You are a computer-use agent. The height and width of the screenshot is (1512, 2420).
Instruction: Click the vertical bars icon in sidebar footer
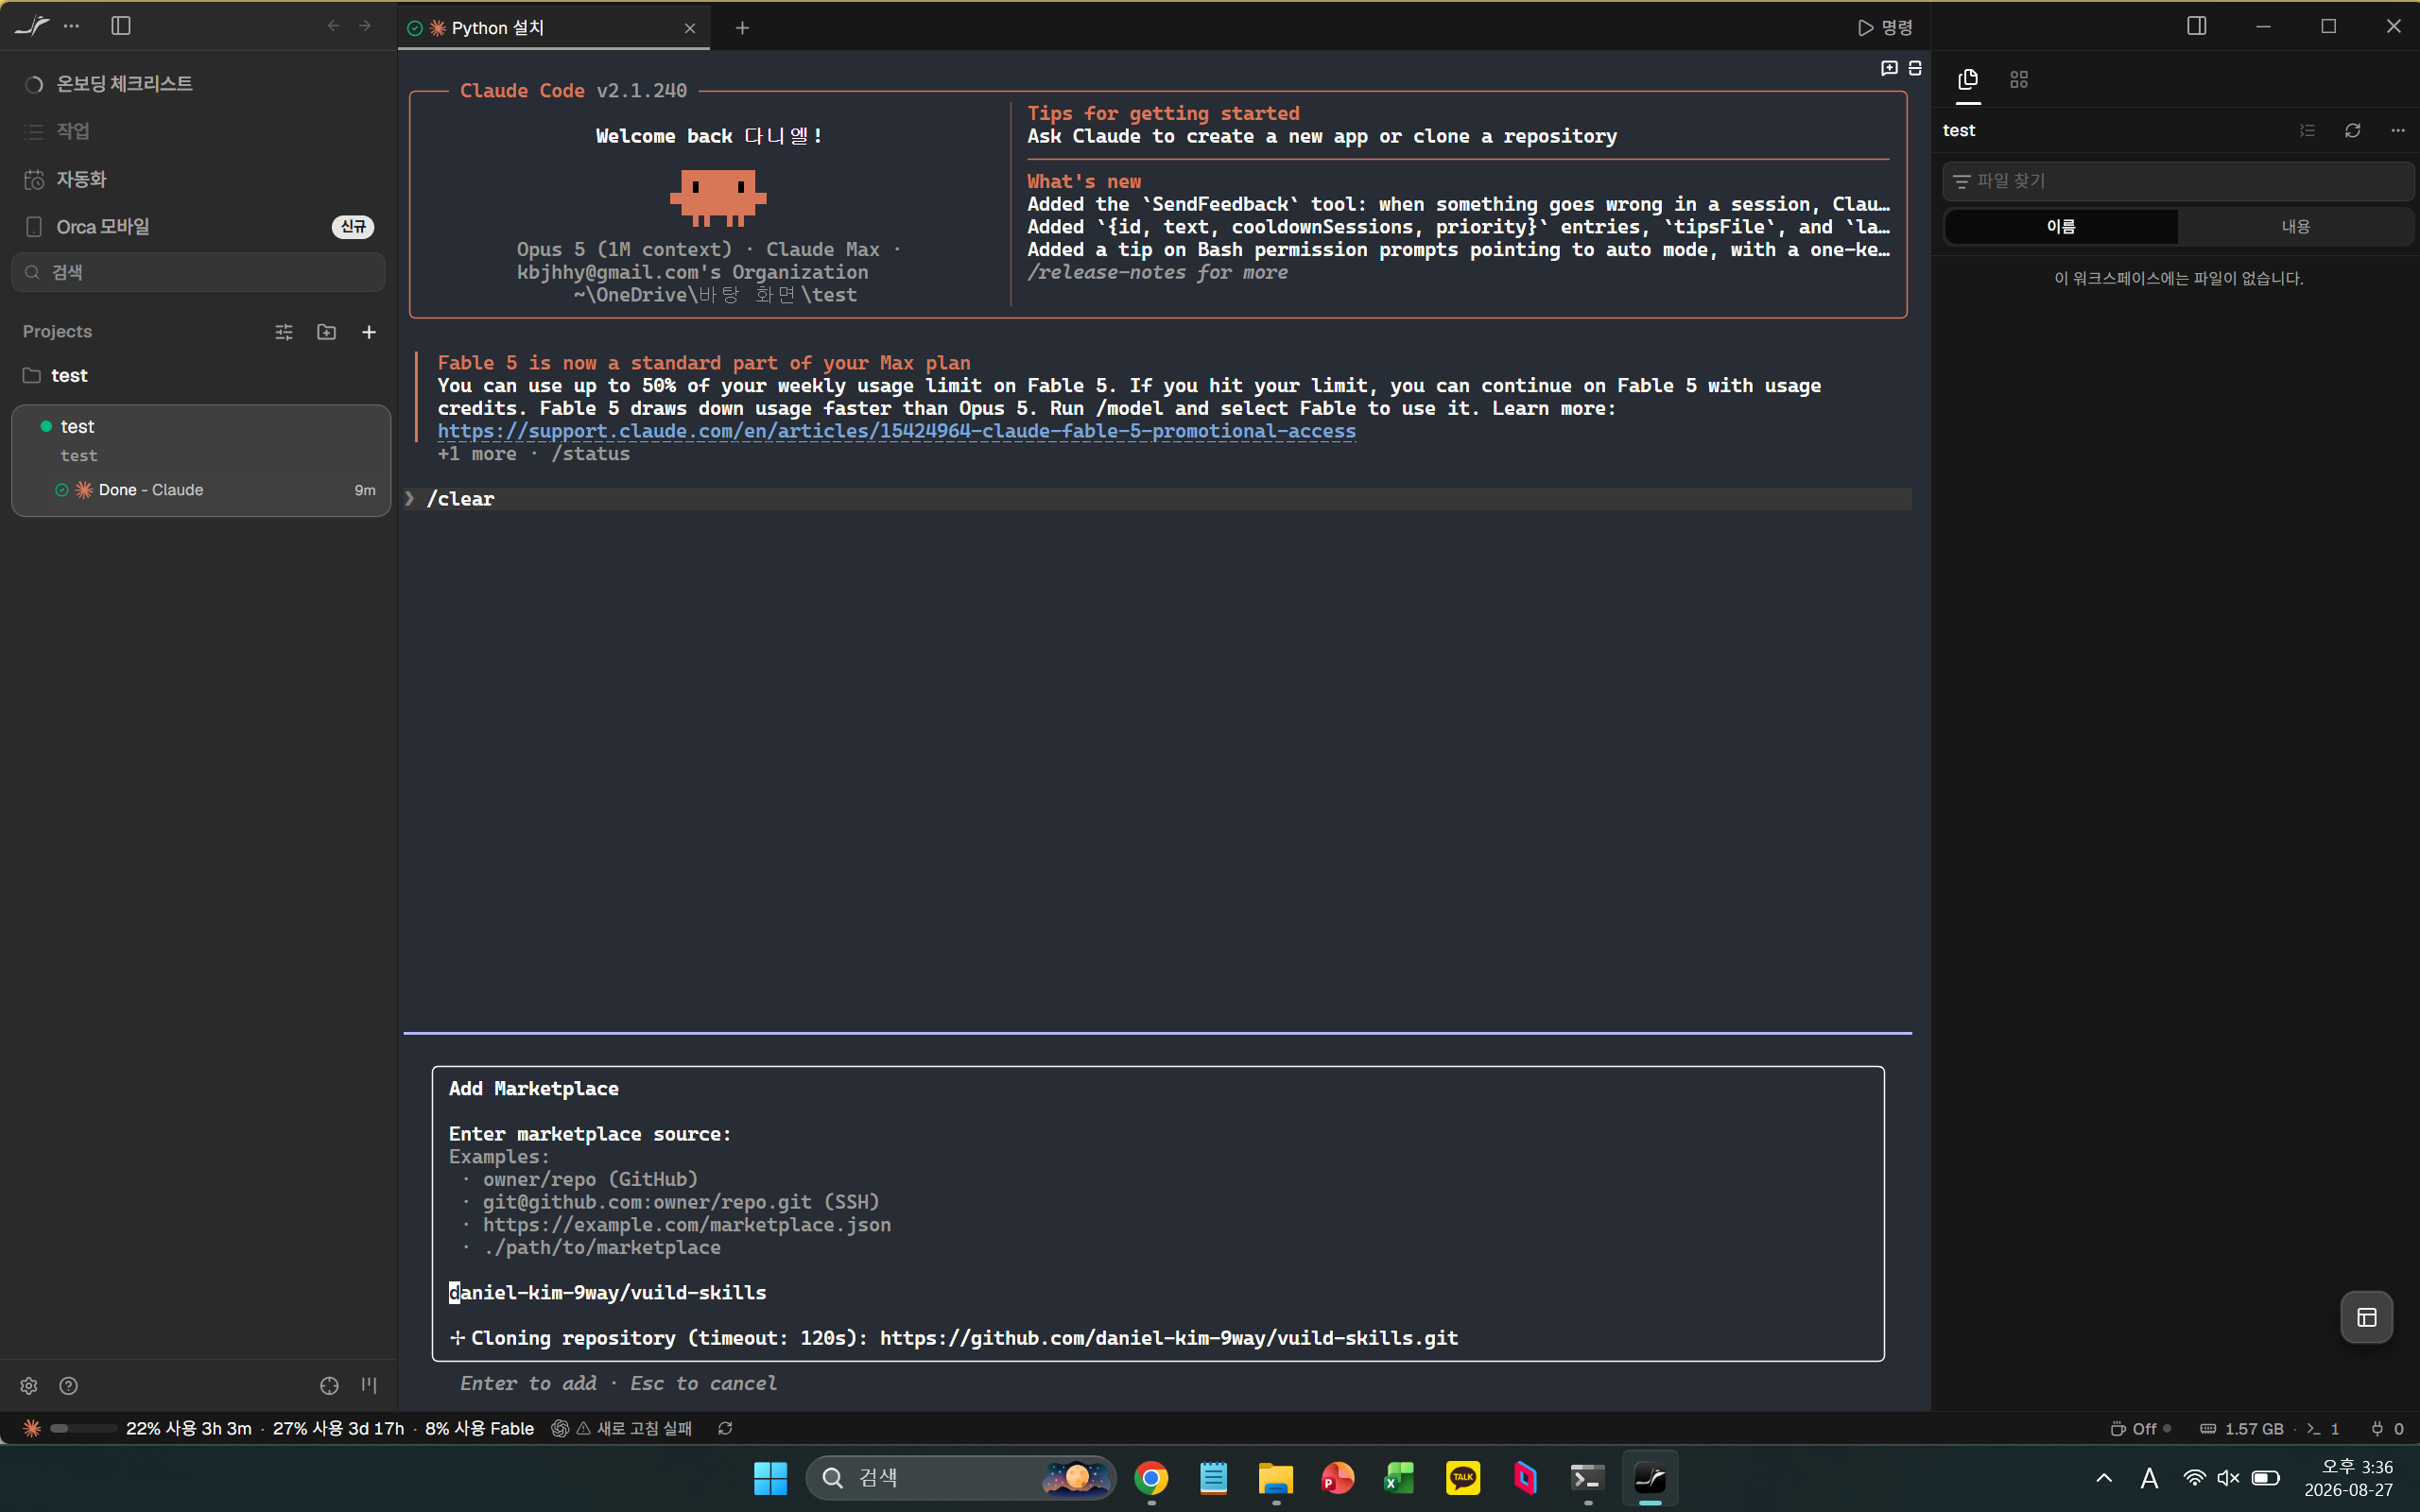[x=369, y=1386]
